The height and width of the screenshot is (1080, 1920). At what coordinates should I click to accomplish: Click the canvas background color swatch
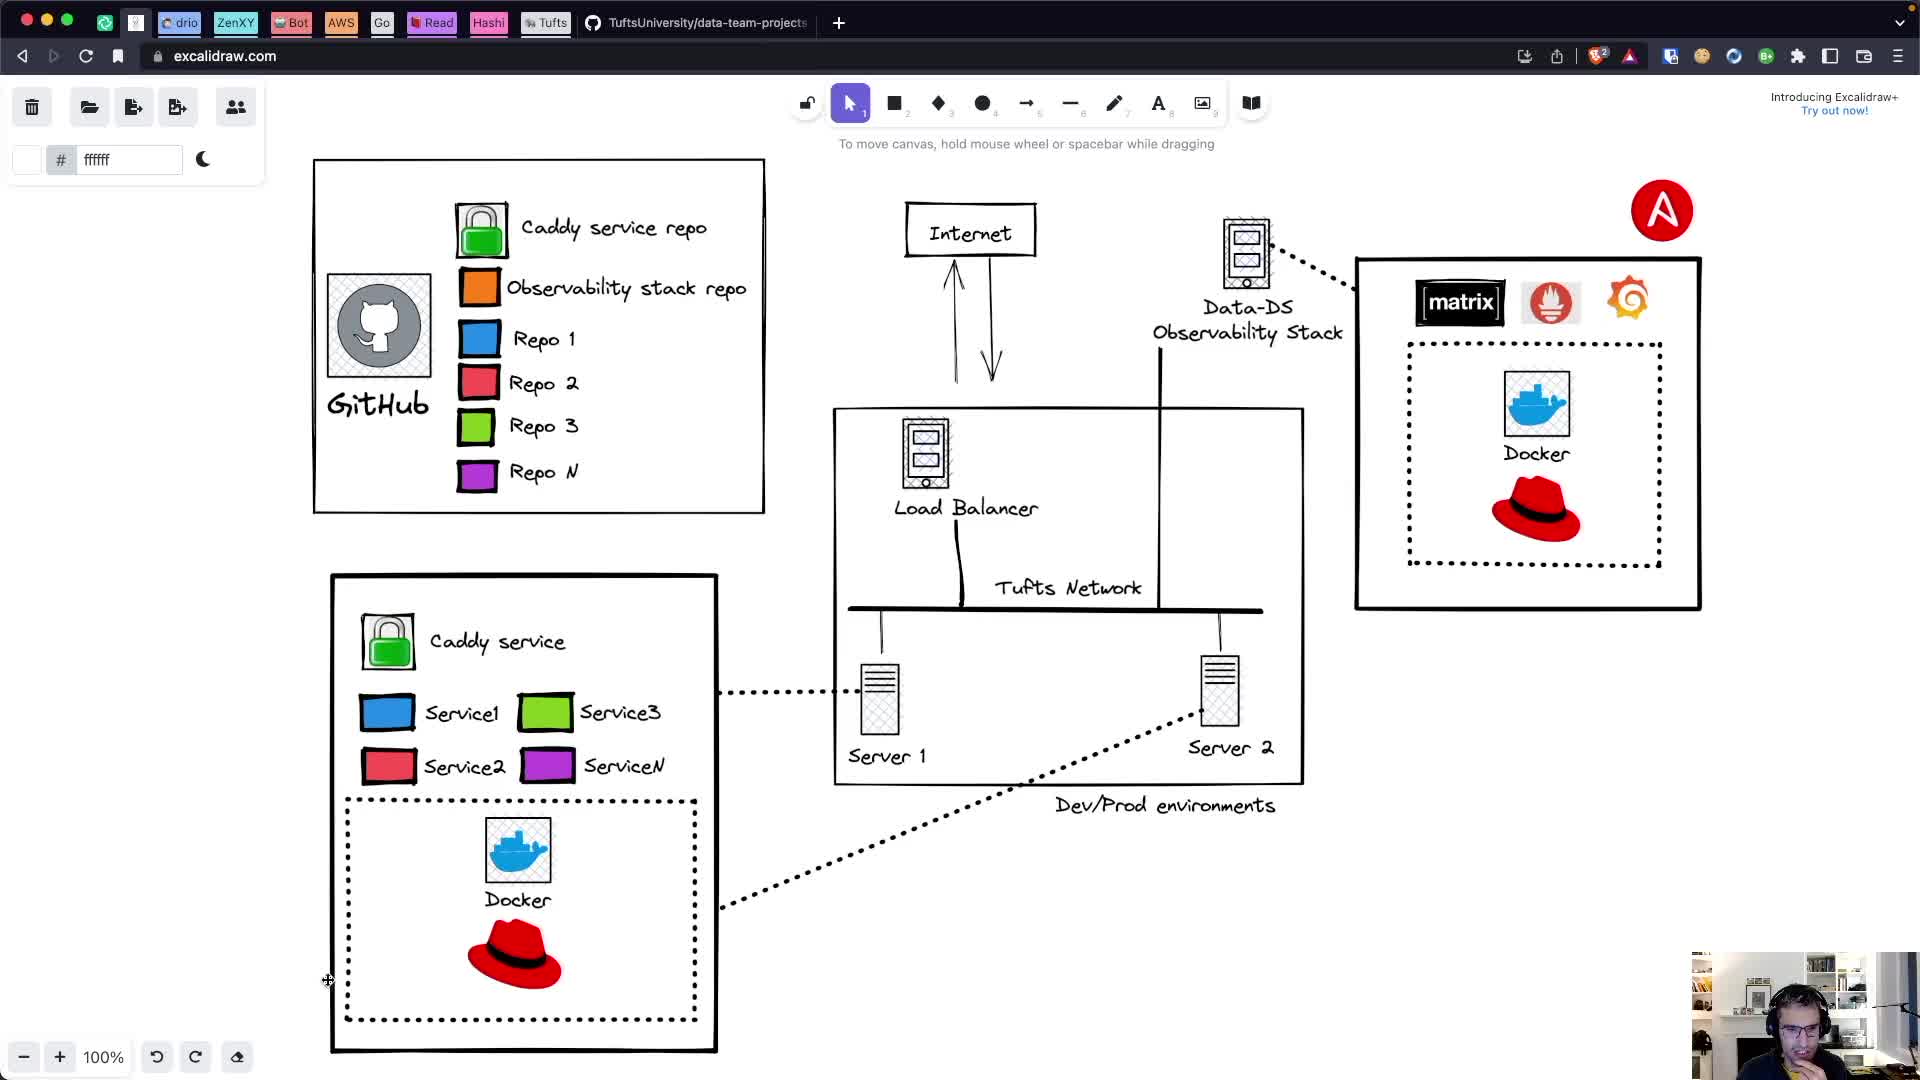[28, 160]
